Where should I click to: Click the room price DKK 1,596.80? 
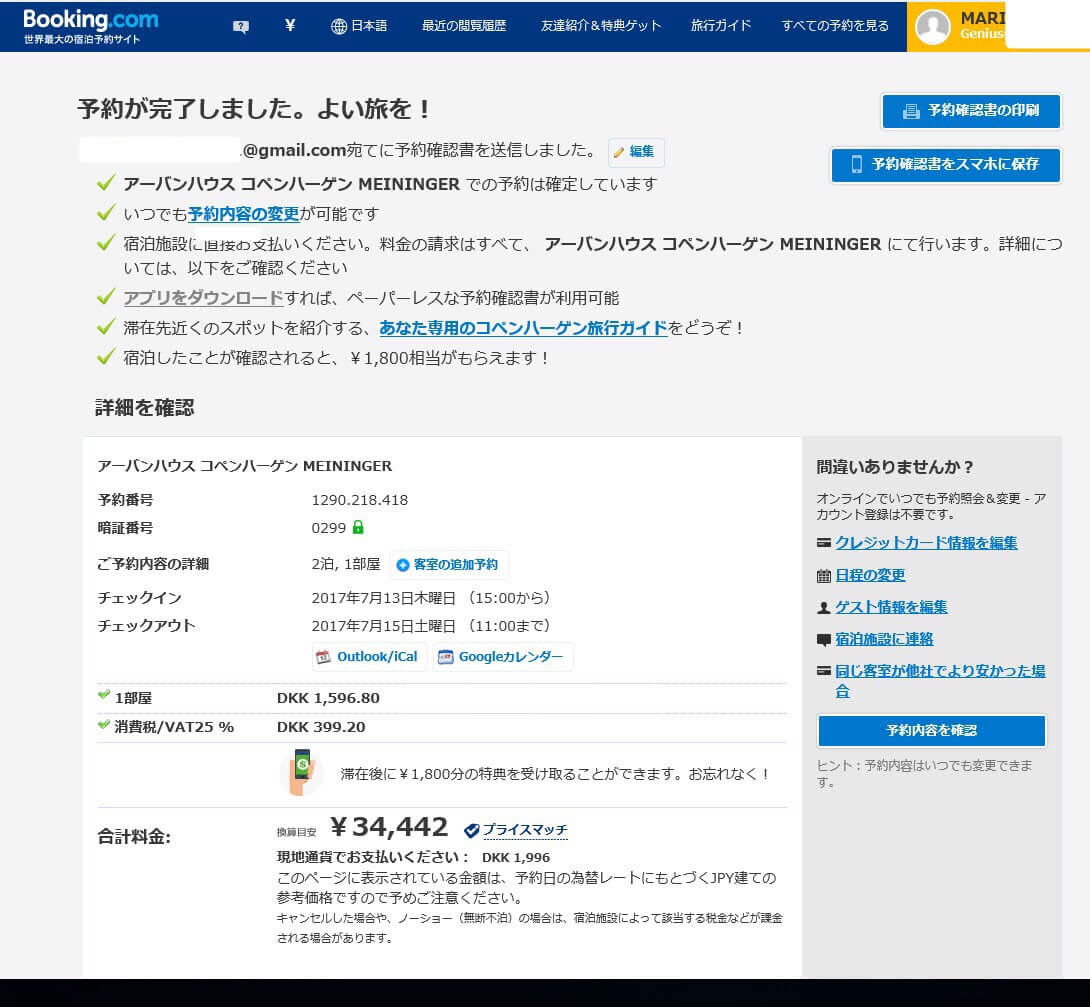[x=328, y=698]
